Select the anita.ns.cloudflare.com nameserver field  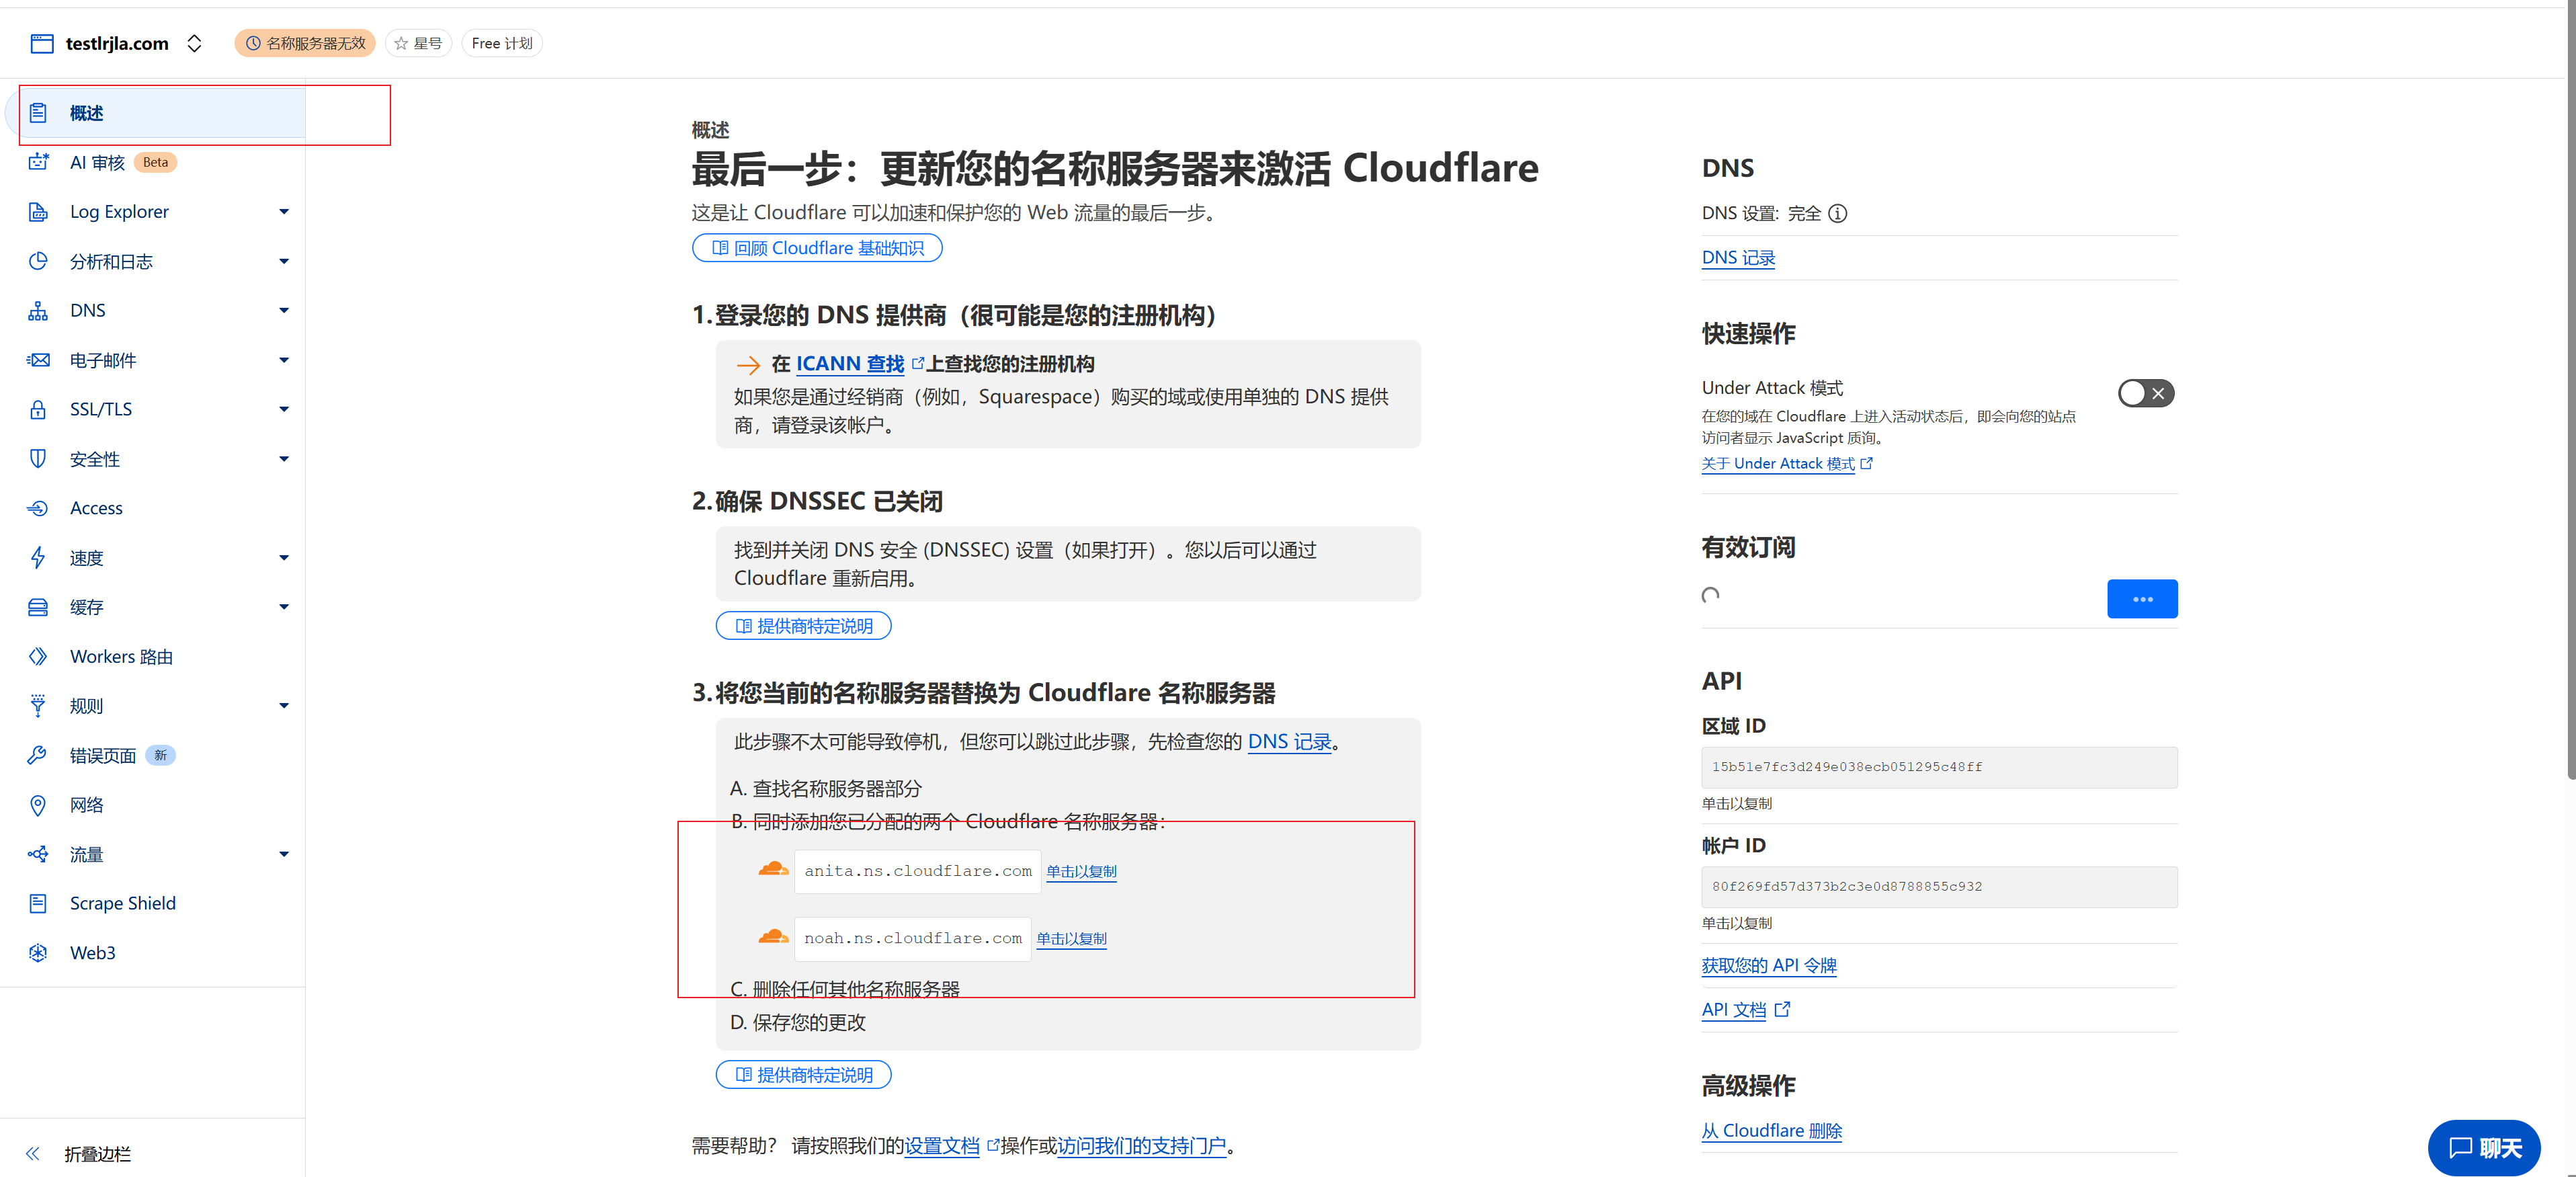pyautogui.click(x=918, y=871)
